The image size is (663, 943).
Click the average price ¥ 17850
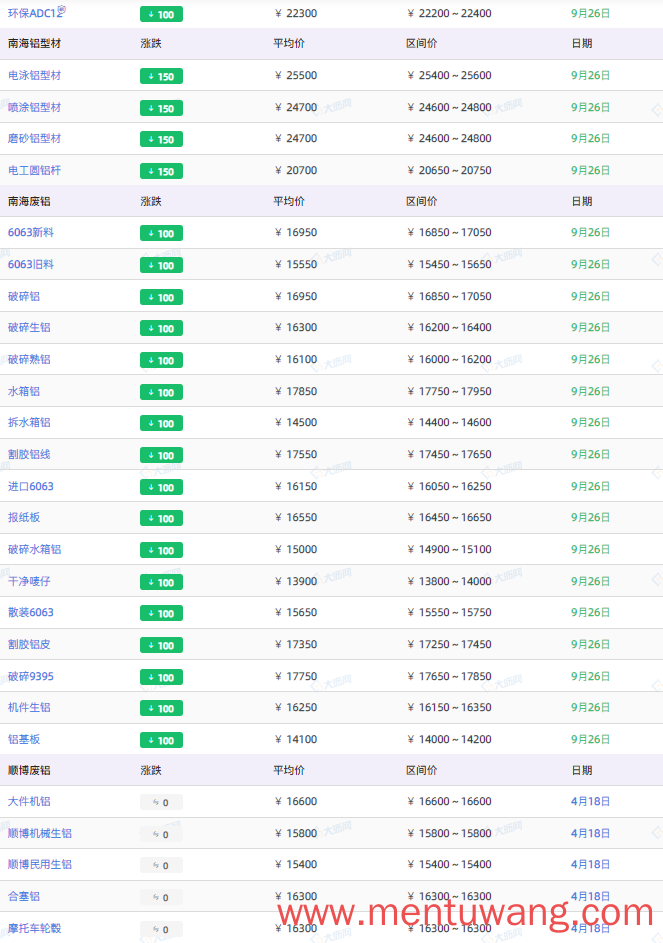coord(295,392)
